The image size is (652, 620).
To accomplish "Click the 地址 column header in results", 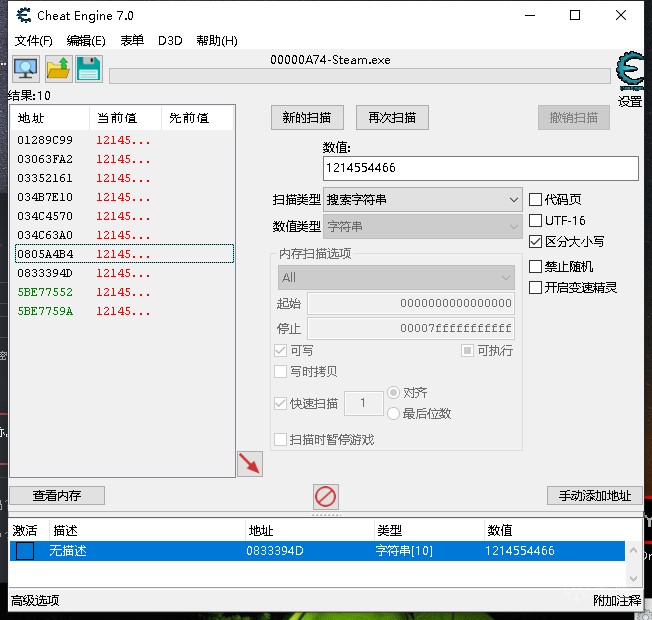I will click(x=49, y=118).
